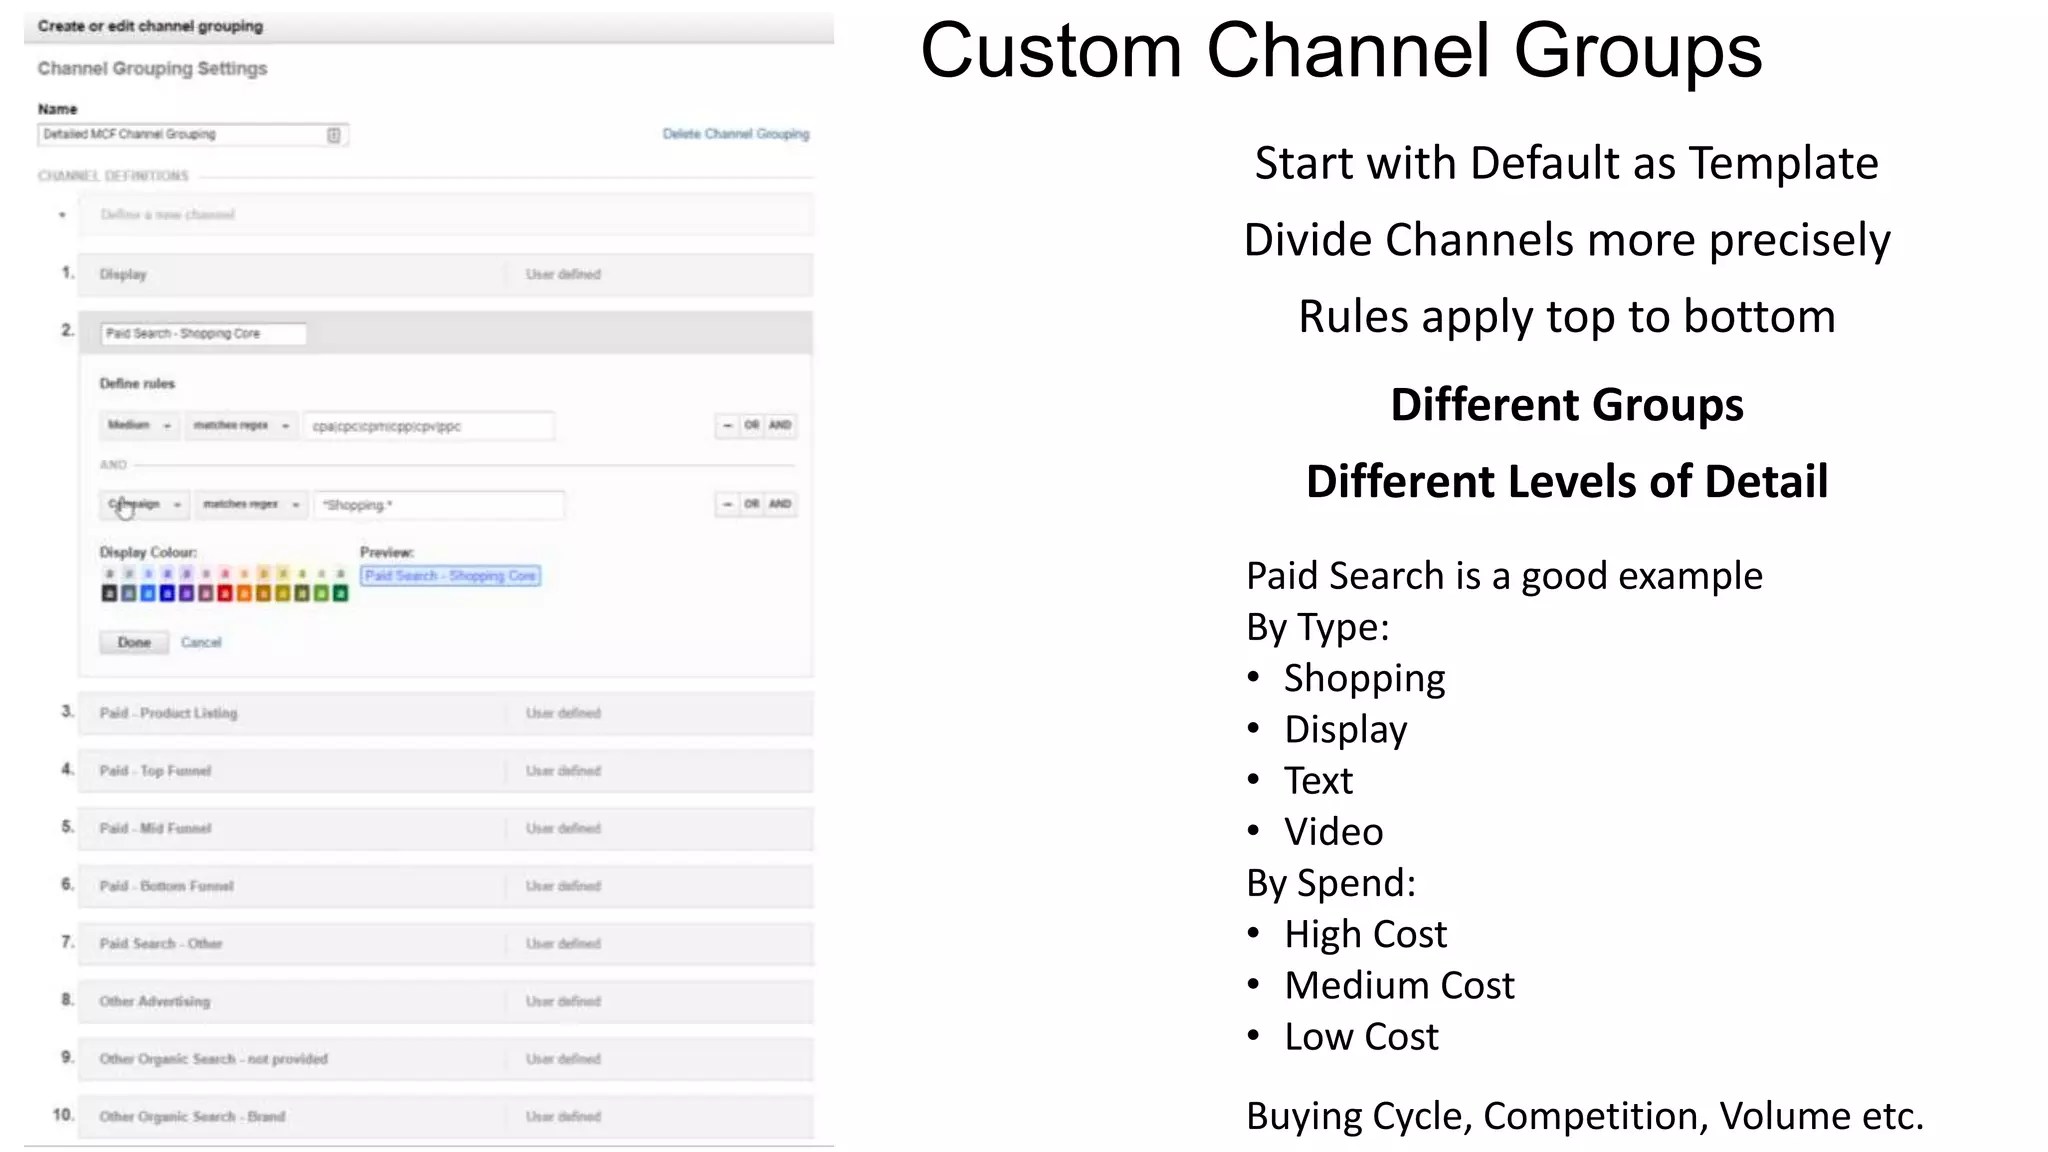Remove the Medium rule with minus button
This screenshot has width=2048, height=1152.
[x=727, y=425]
